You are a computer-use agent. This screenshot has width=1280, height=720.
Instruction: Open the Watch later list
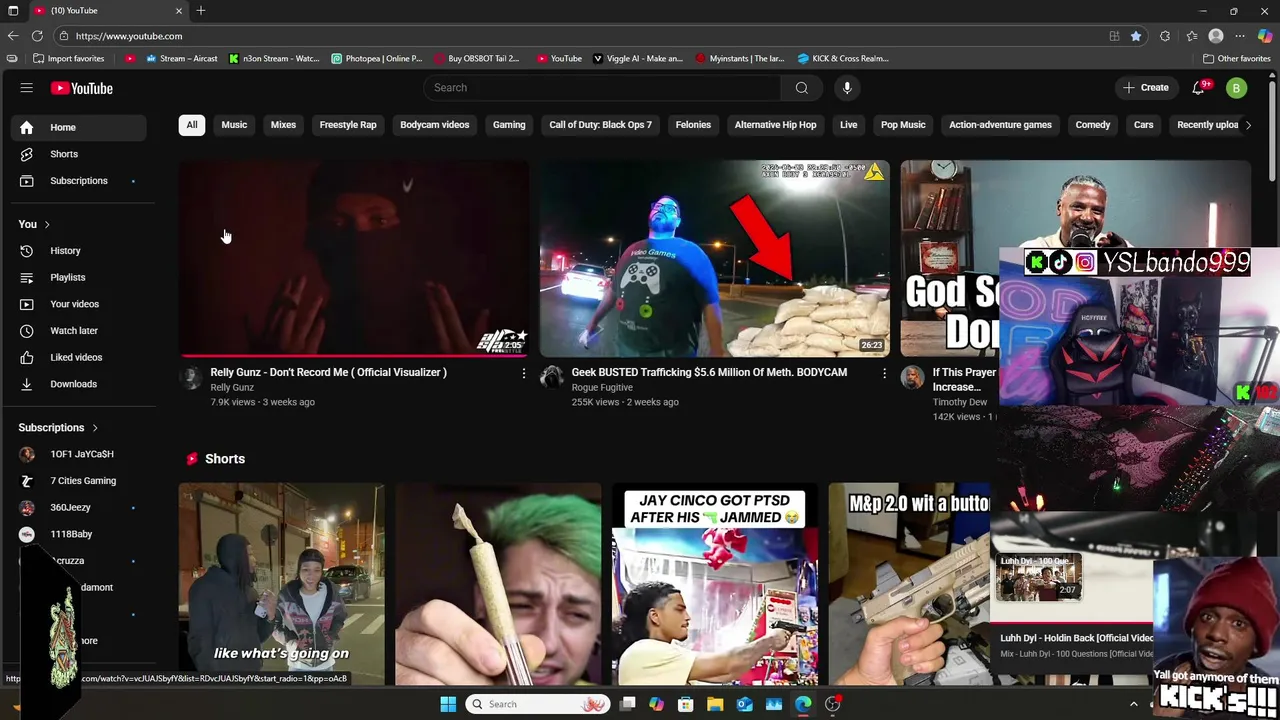pos(79,331)
